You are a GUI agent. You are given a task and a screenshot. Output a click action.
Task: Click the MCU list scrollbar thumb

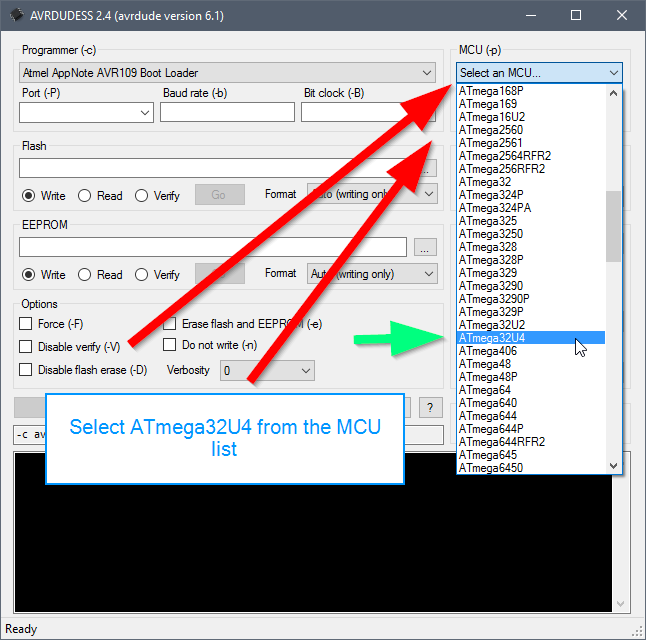613,226
